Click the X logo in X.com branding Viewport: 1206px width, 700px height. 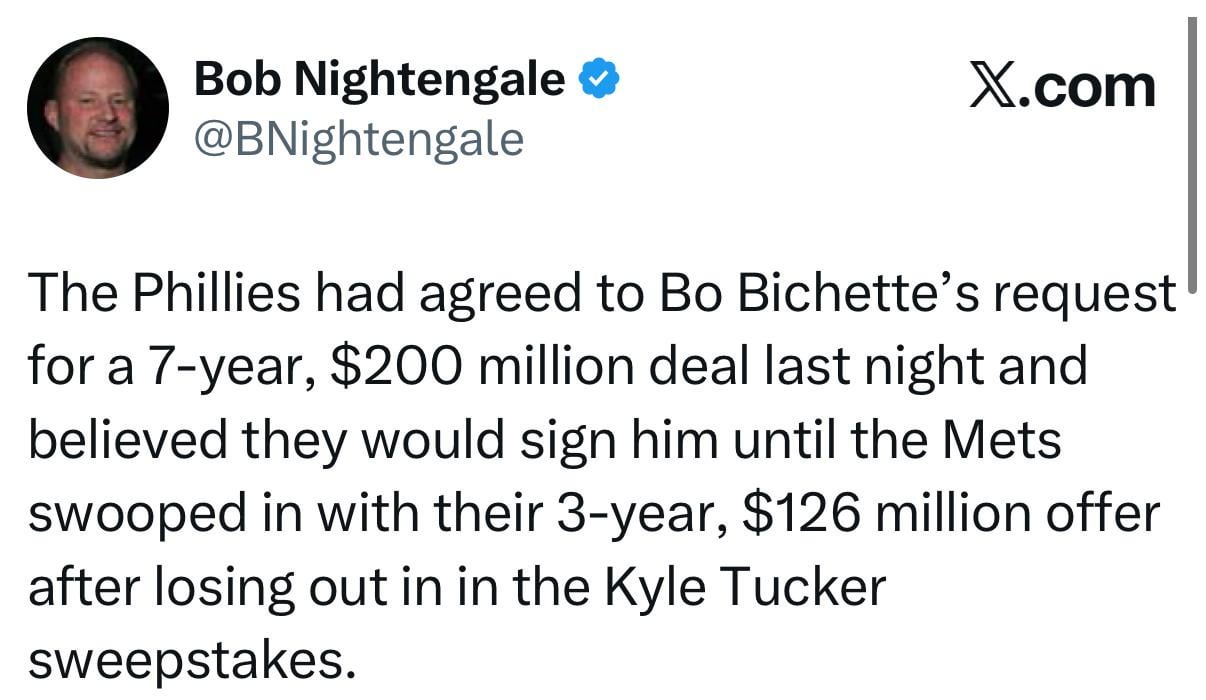pos(995,85)
